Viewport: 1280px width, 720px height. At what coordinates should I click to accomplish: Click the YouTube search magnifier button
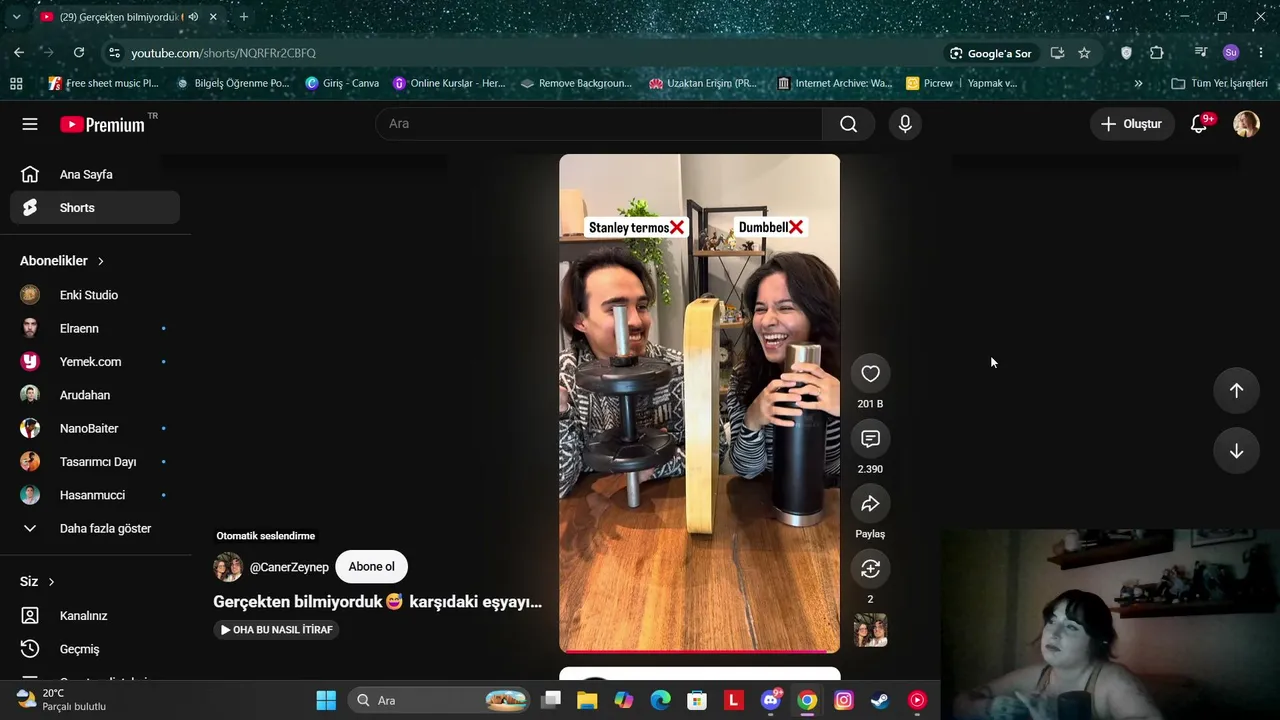coord(849,124)
